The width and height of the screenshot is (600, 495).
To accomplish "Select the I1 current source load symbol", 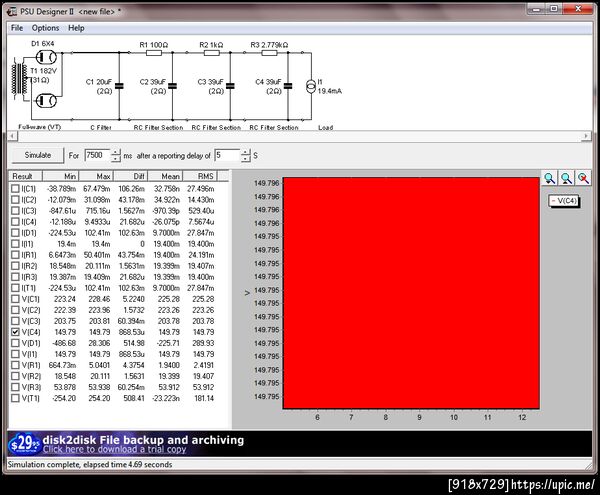I will [311, 86].
